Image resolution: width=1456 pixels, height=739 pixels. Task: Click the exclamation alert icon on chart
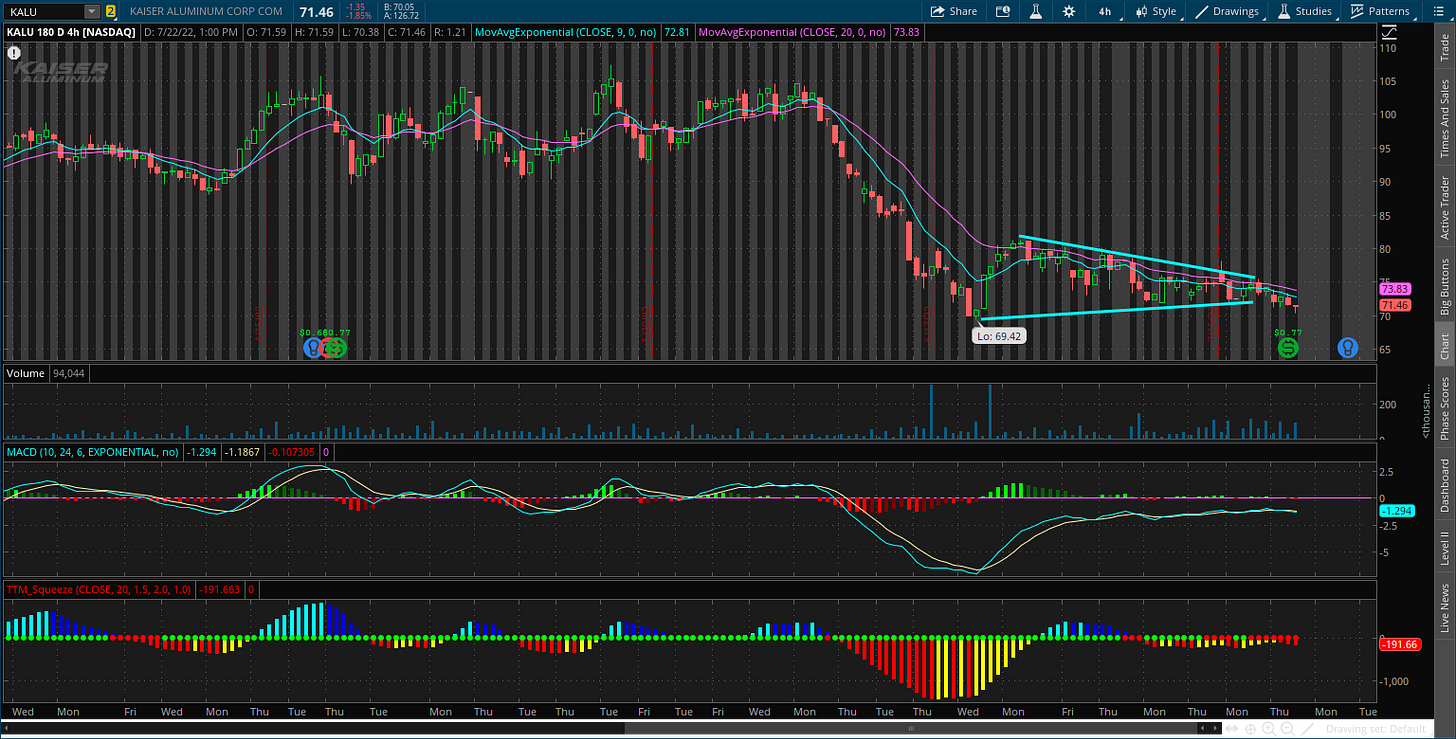pyautogui.click(x=14, y=52)
